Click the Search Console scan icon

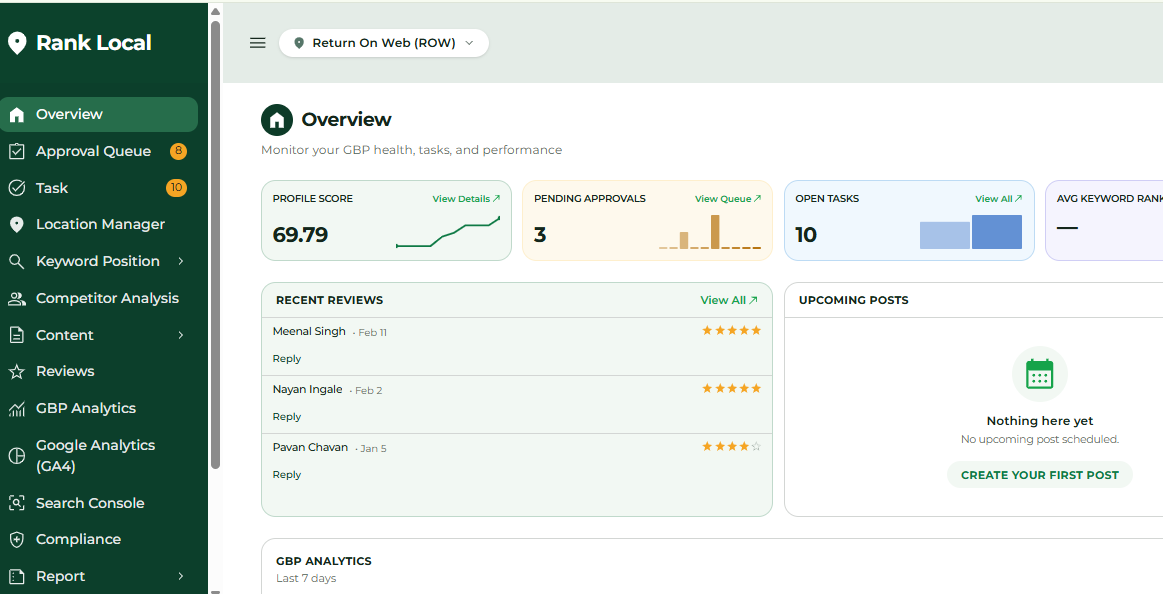pos(16,503)
